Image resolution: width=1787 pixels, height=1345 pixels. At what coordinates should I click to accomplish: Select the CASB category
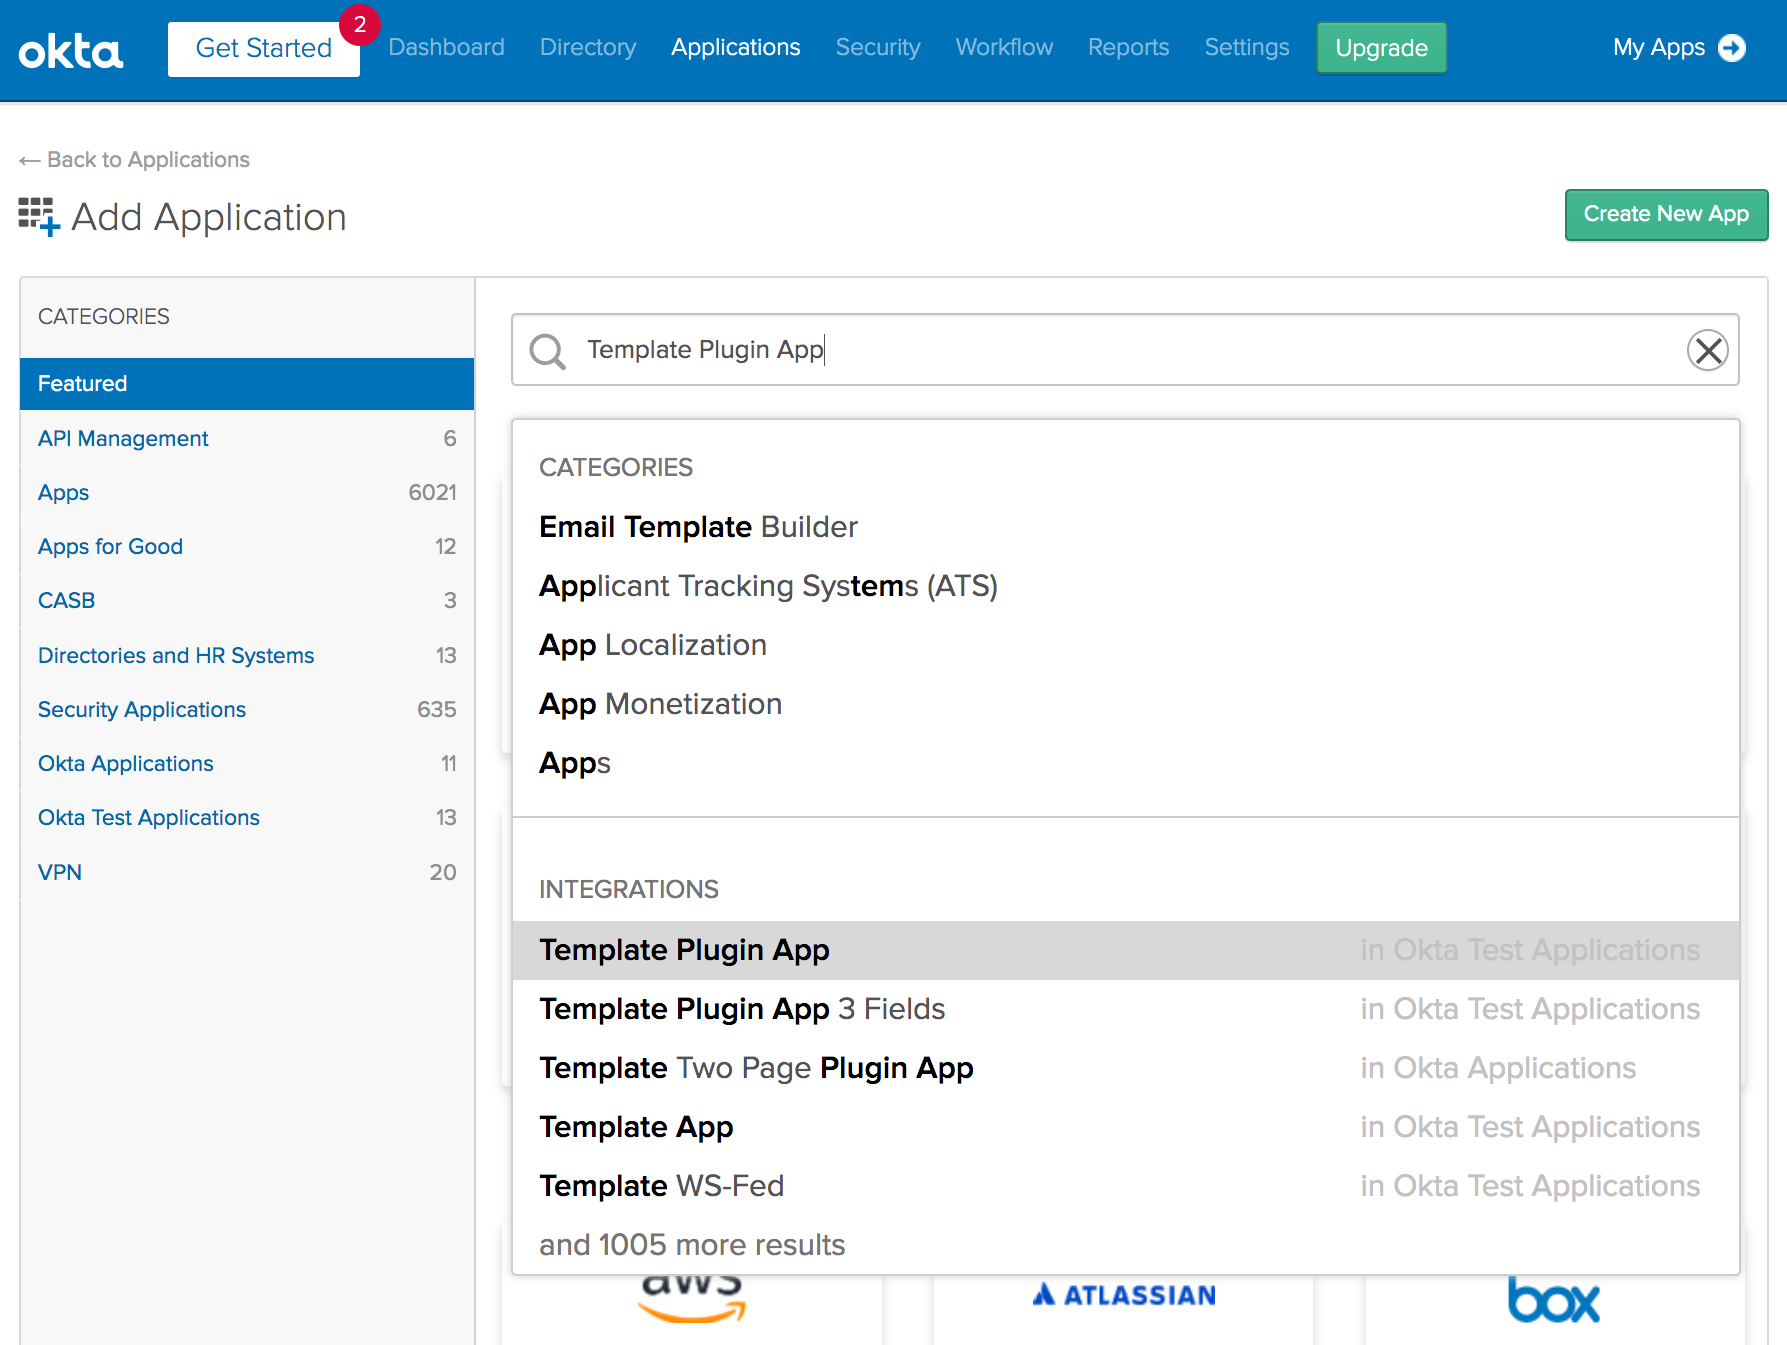point(247,600)
